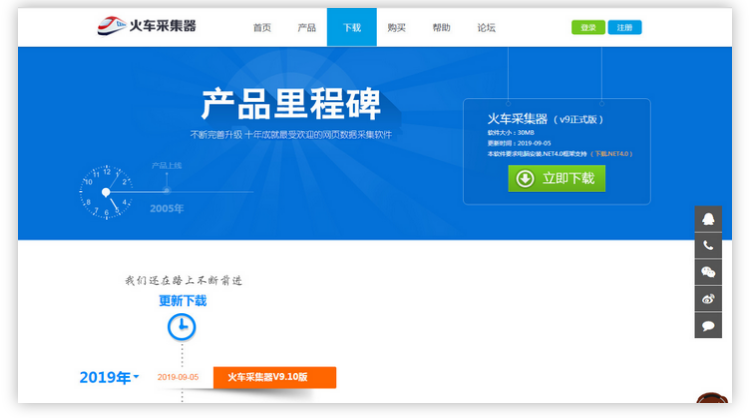Image resolution: width=750 pixels, height=418 pixels.
Task: Open WeChat icon in side panel
Action: point(708,272)
